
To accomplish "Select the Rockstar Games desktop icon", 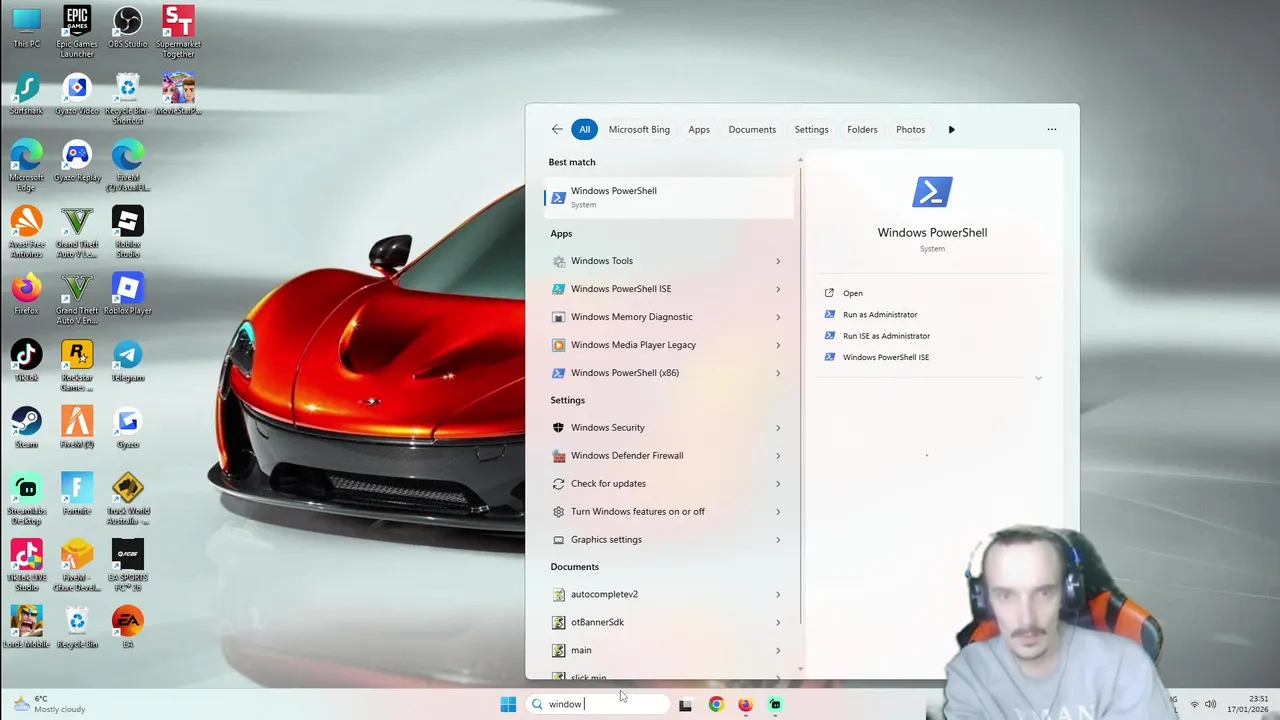I will (x=77, y=366).
